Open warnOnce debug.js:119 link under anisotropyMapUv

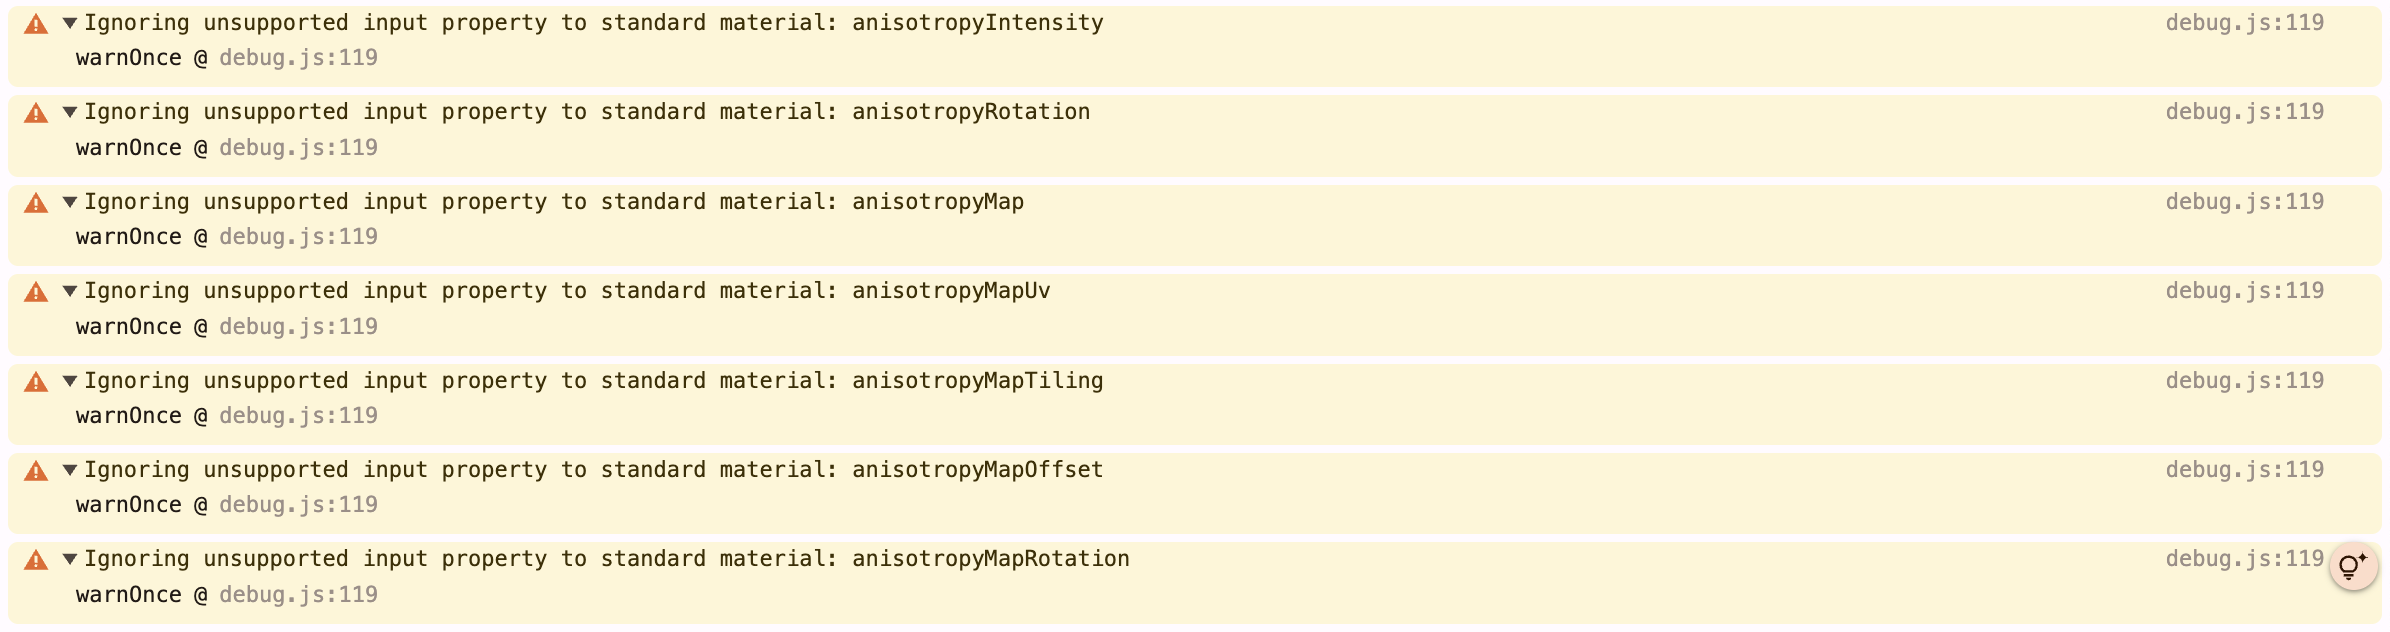298,327
